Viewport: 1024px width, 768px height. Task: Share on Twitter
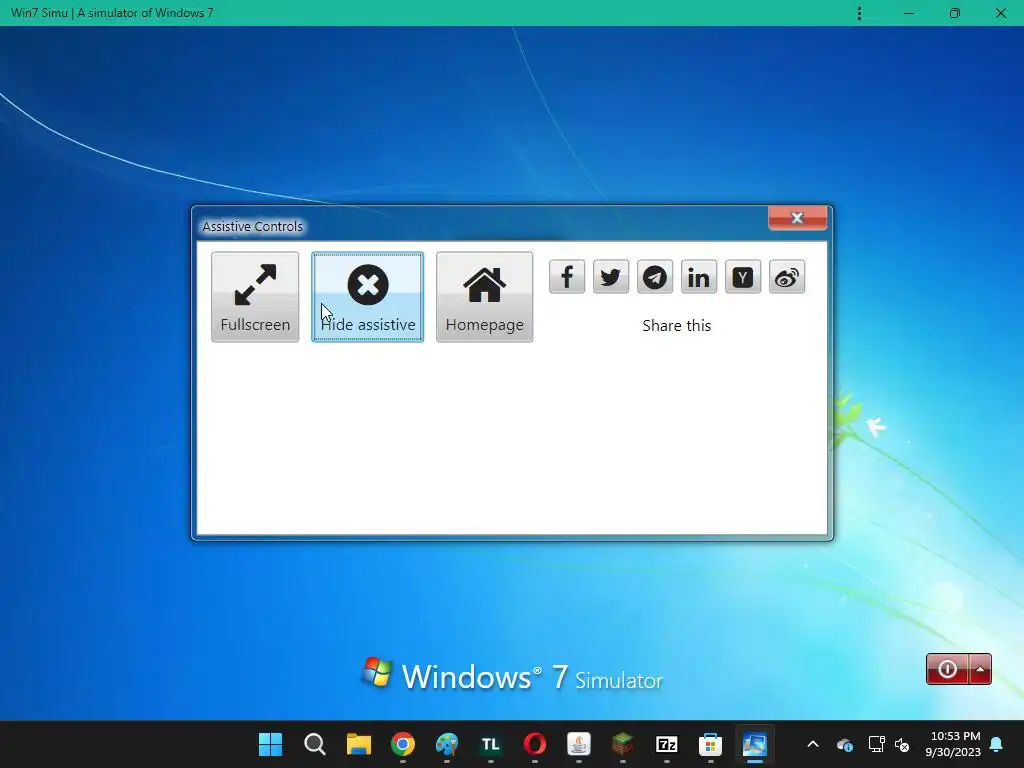611,277
